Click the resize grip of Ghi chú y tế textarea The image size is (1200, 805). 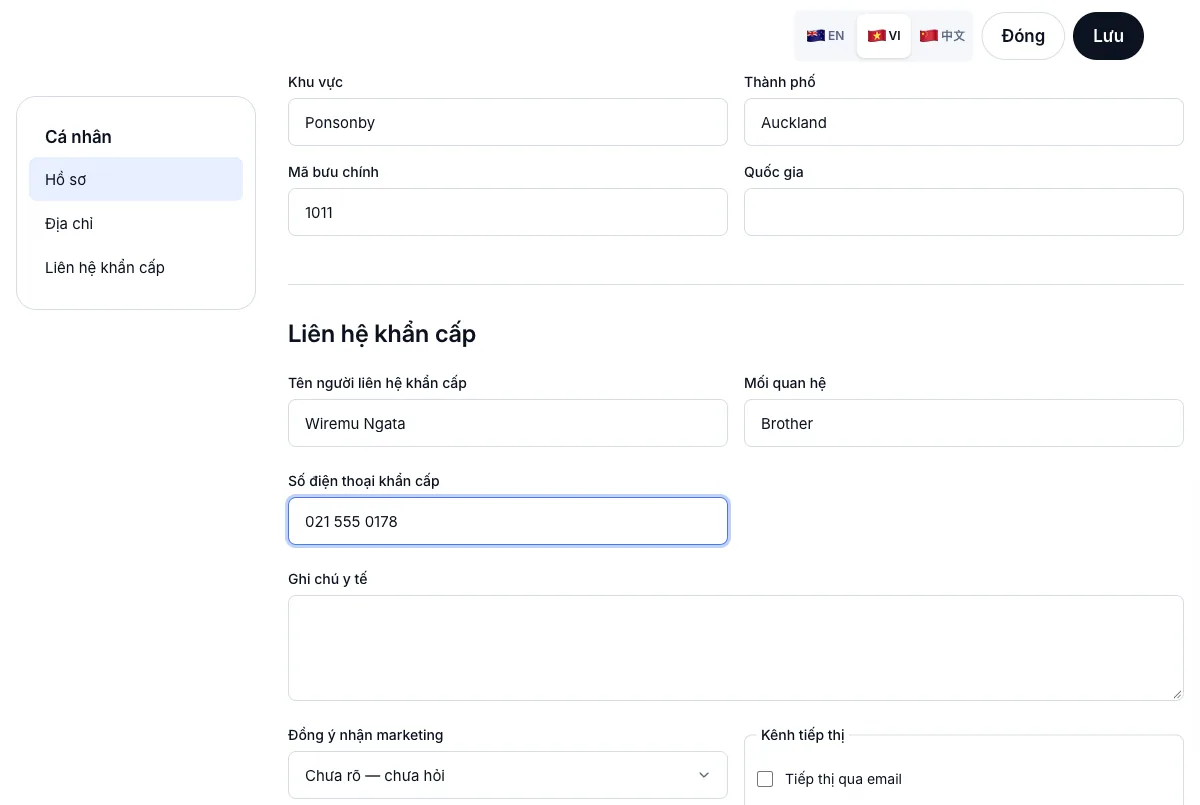coord(1176,693)
